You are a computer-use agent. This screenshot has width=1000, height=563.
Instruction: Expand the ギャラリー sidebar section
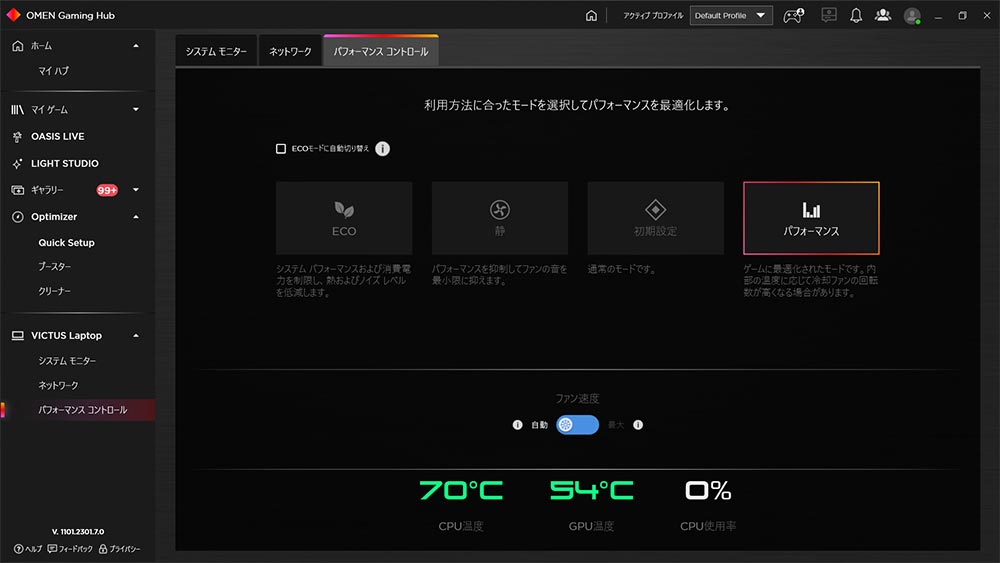(136, 190)
